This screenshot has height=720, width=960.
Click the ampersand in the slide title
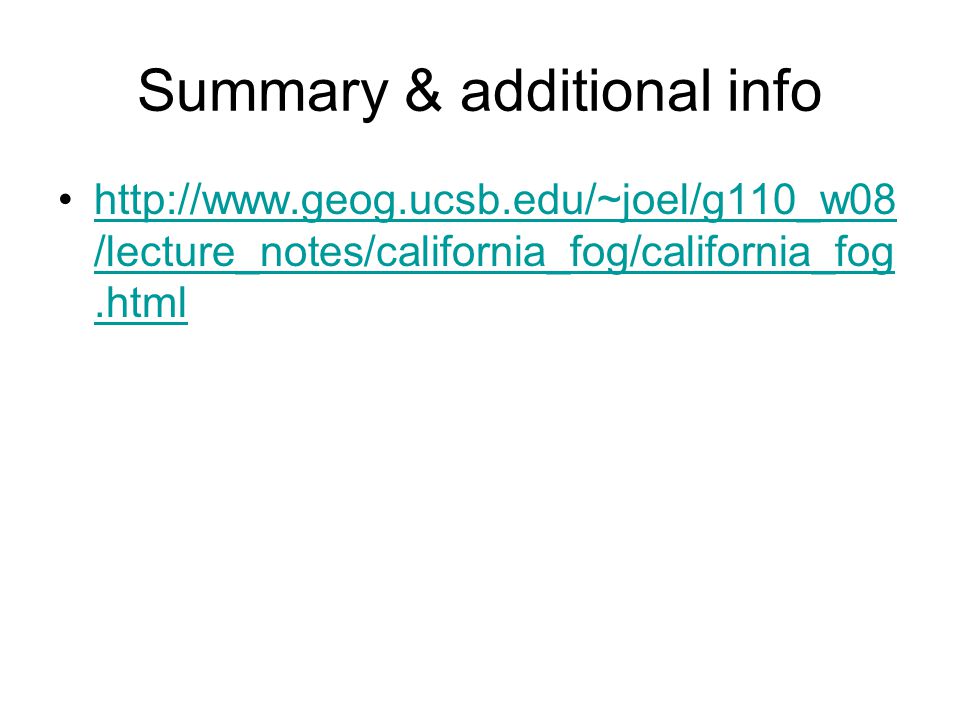pos(423,91)
